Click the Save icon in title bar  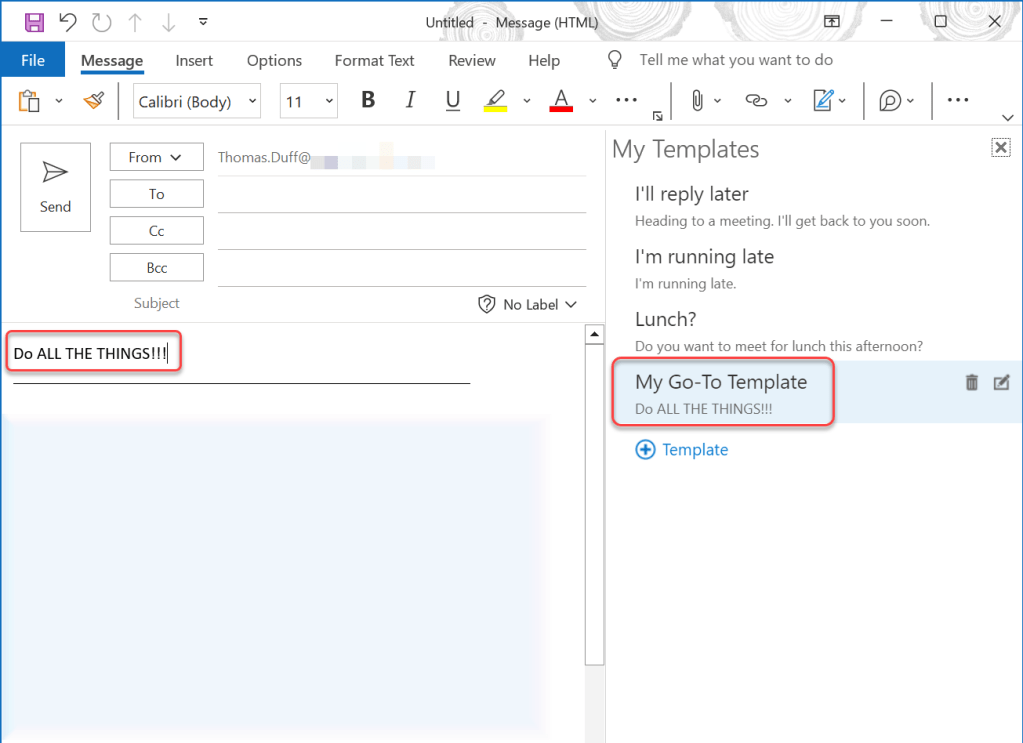click(34, 22)
